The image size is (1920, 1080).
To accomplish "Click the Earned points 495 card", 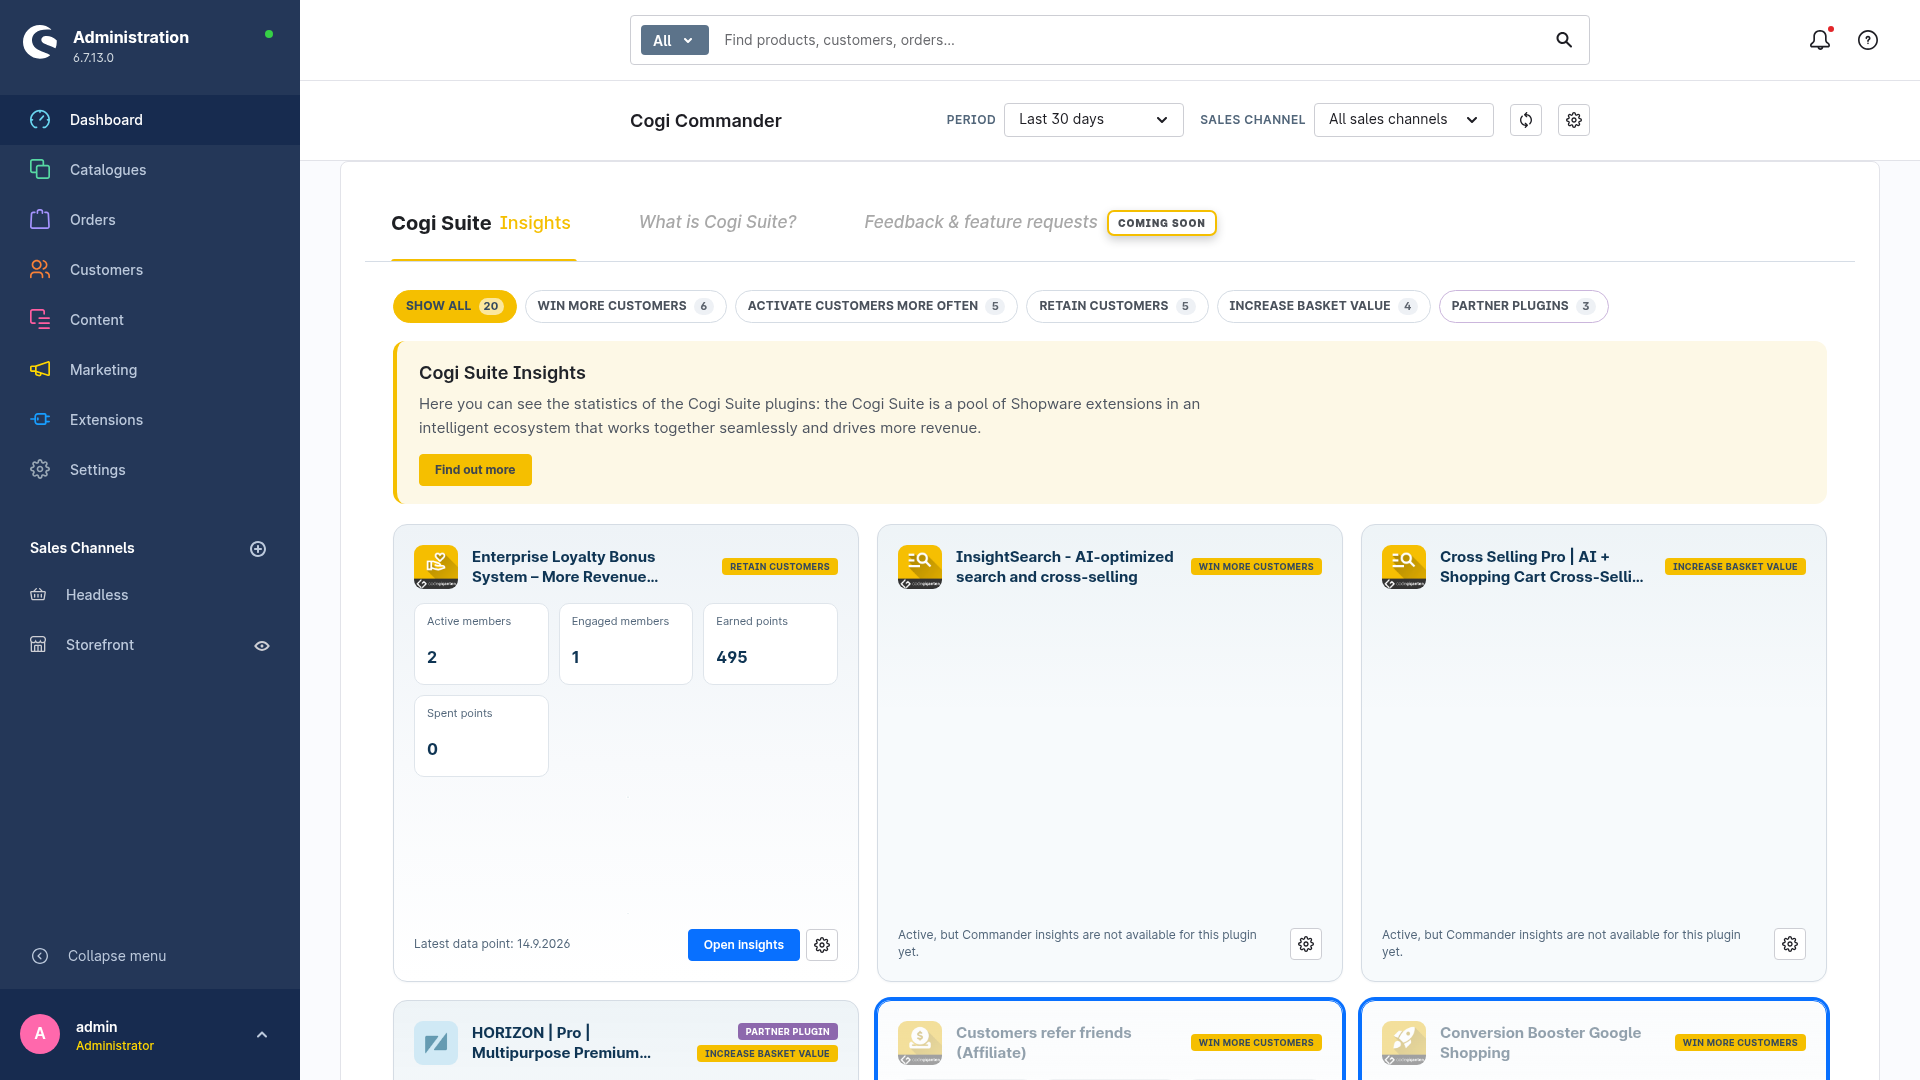I will 770,644.
